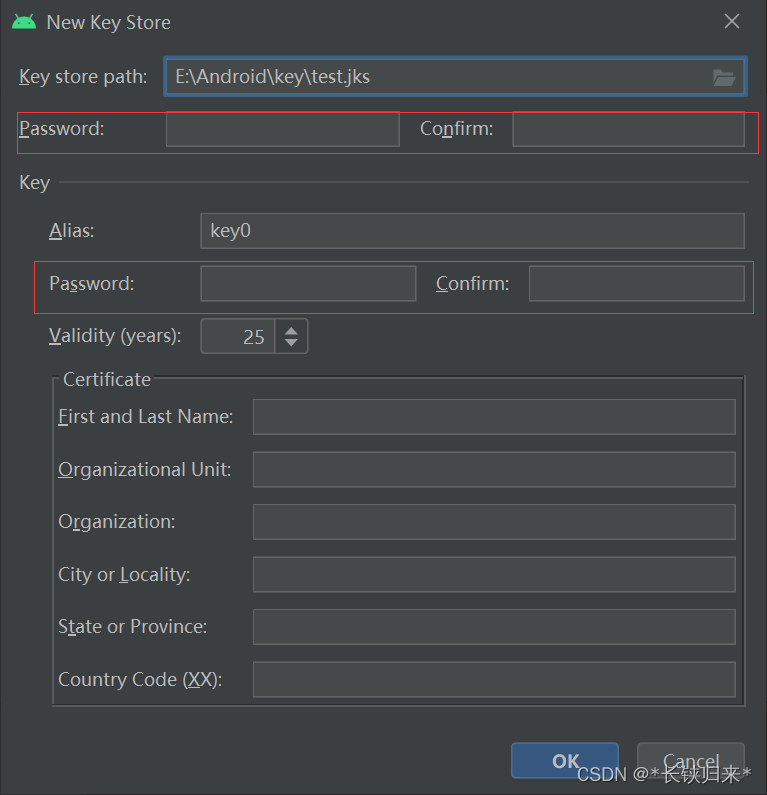The width and height of the screenshot is (767, 795).
Task: Focus the First and Last Name field
Action: click(494, 417)
